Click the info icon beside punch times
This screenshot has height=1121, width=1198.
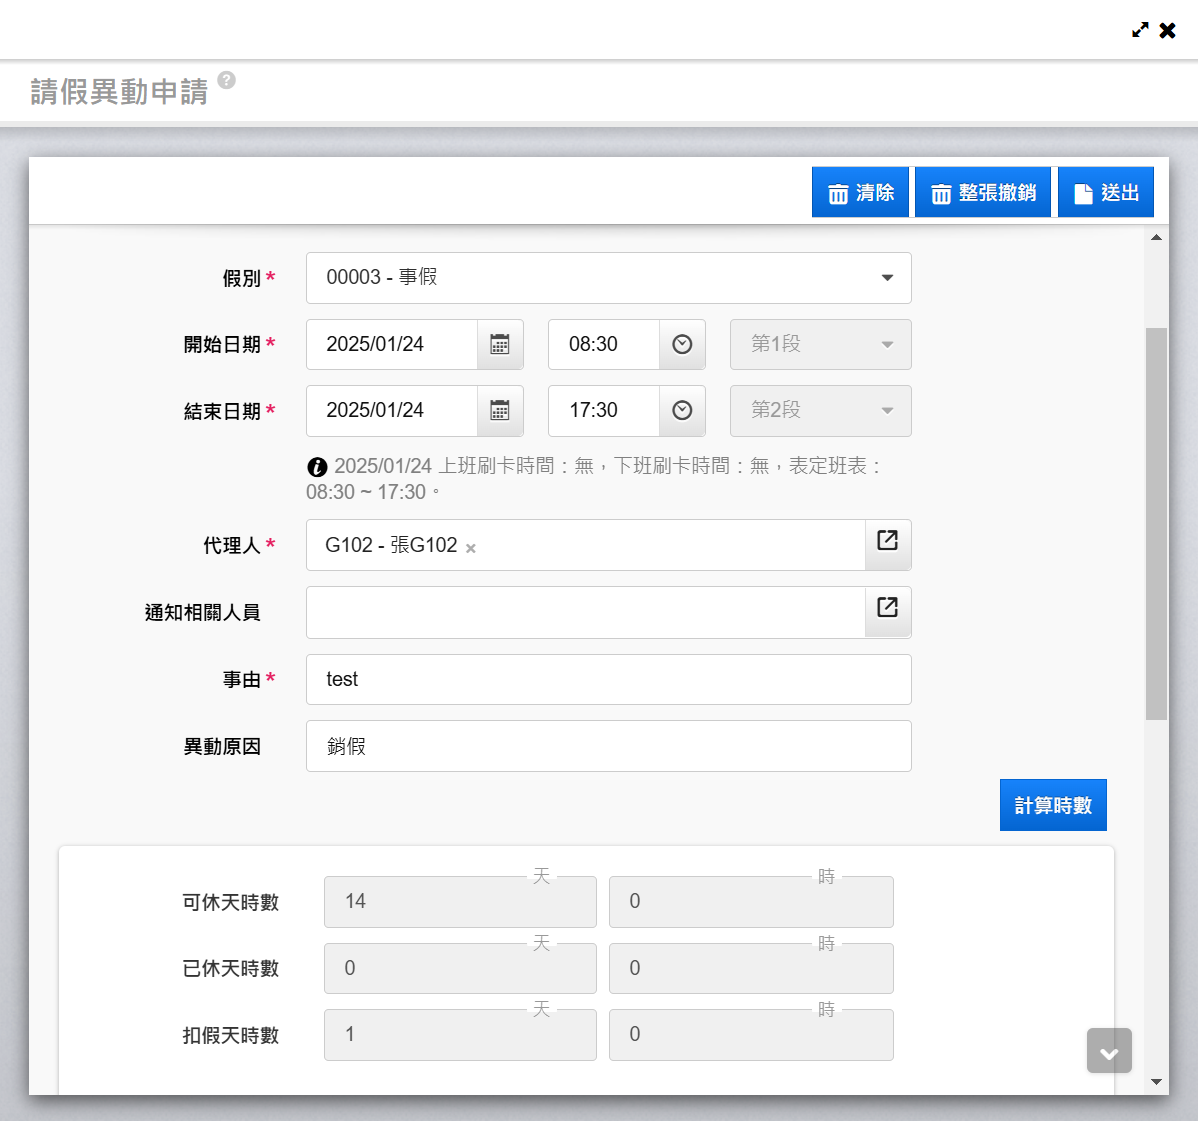pyautogui.click(x=317, y=466)
